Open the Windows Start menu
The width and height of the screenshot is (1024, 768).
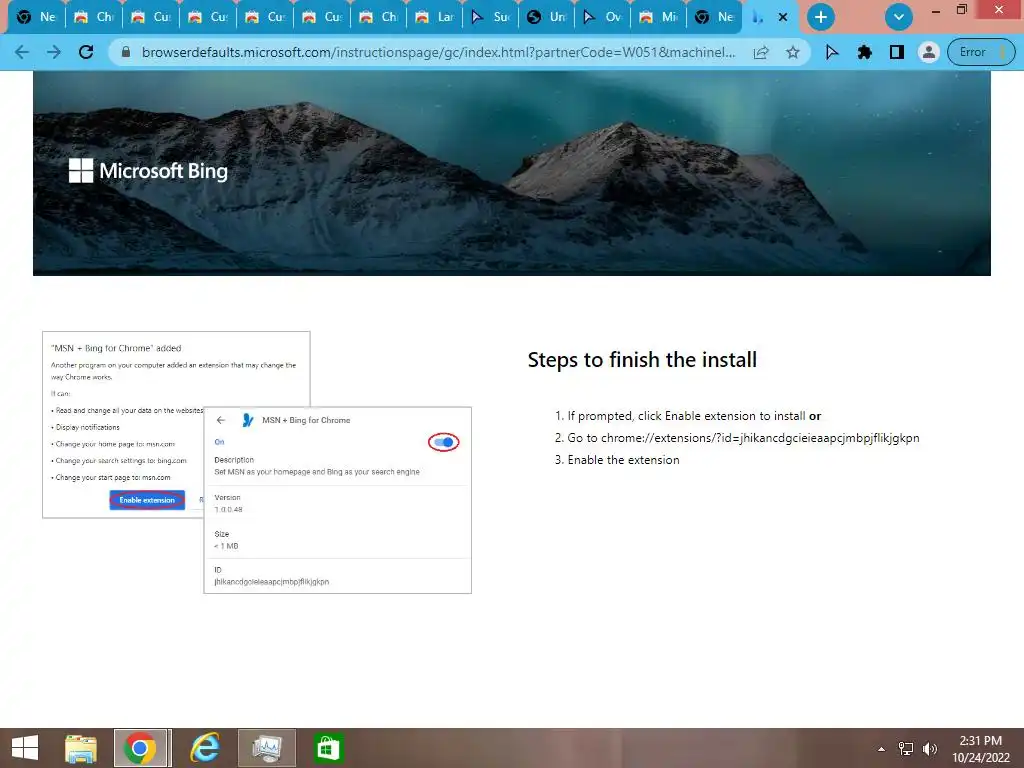25,748
